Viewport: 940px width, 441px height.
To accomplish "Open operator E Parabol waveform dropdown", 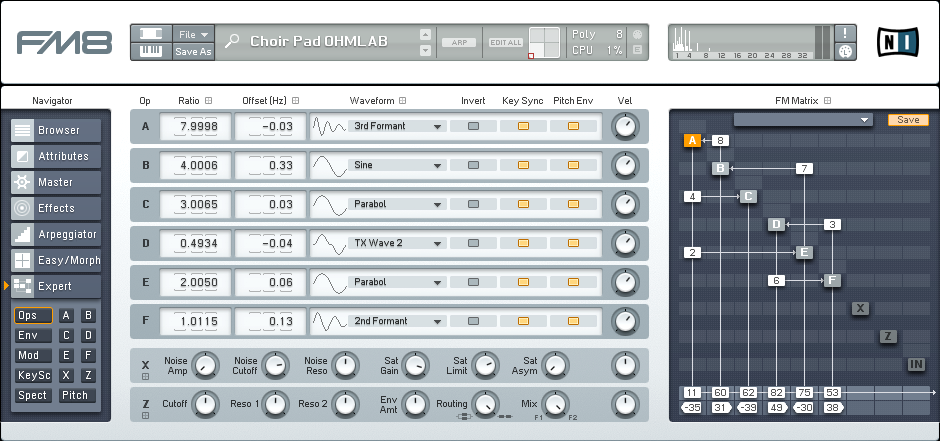I will coord(397,282).
